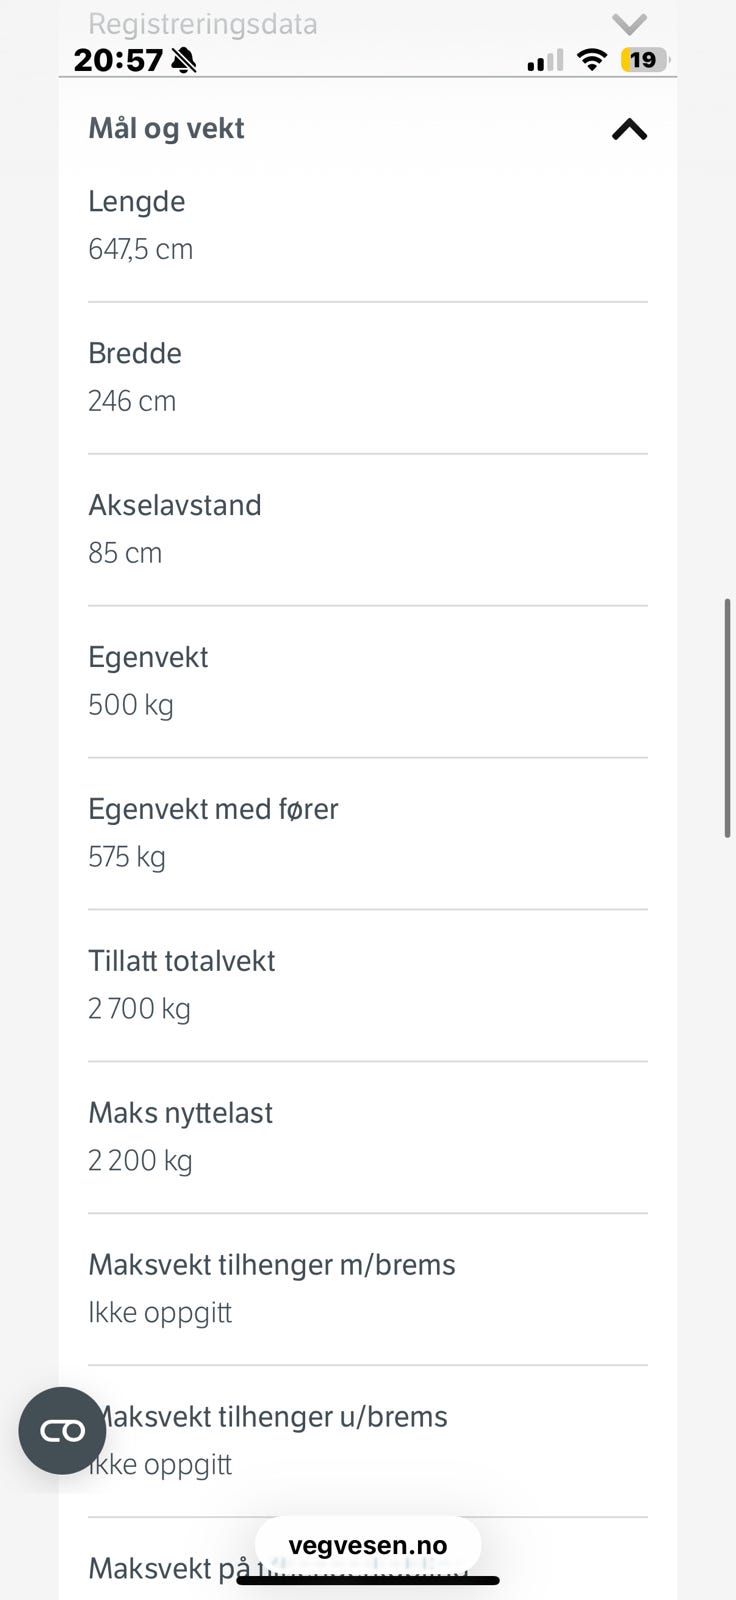Tap Maksvekt tilhenger m/brems row
Viewport: 736px width, 1600px height.
[x=368, y=1289]
